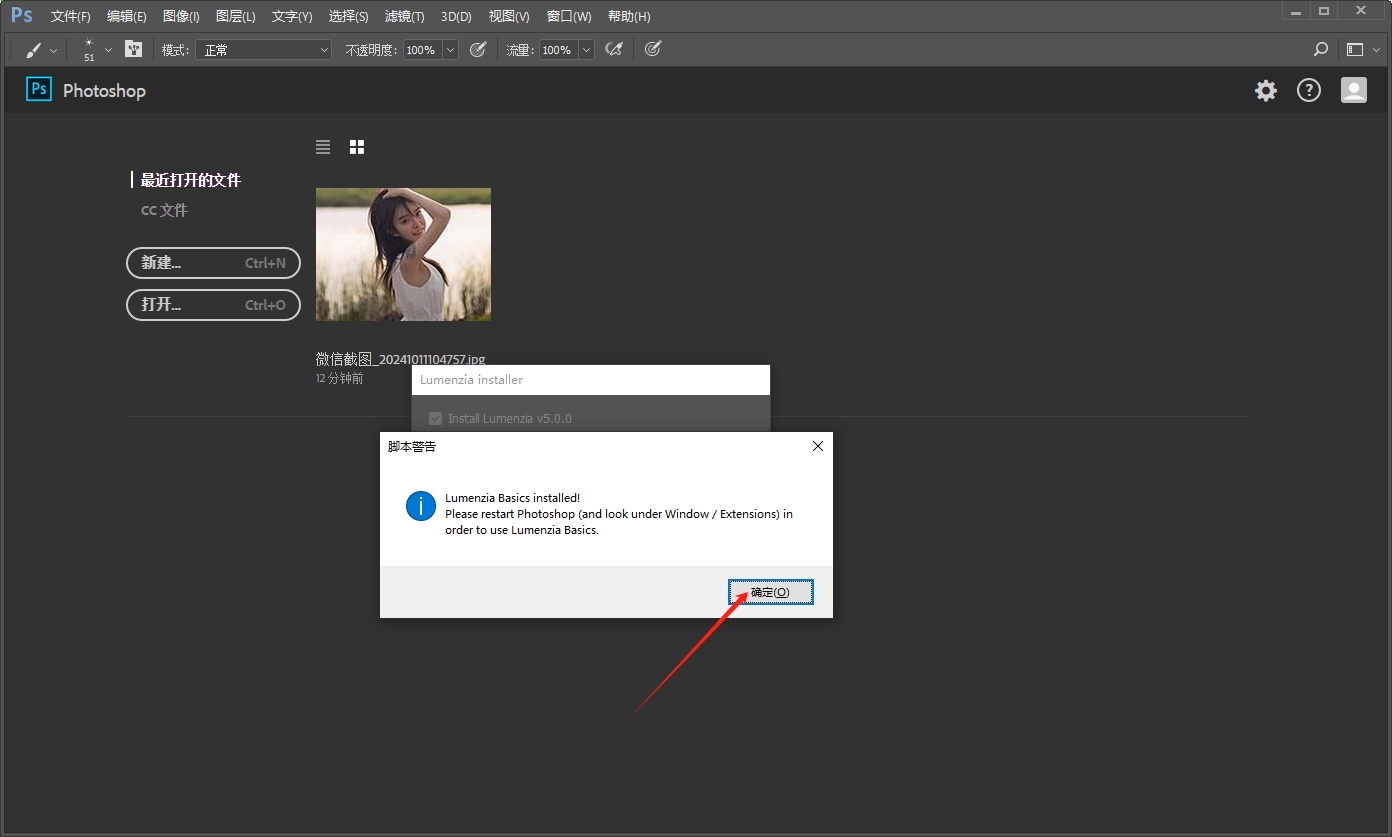Viewport: 1392px width, 837px height.
Task: Open the 文件(F) menu
Action: point(70,16)
